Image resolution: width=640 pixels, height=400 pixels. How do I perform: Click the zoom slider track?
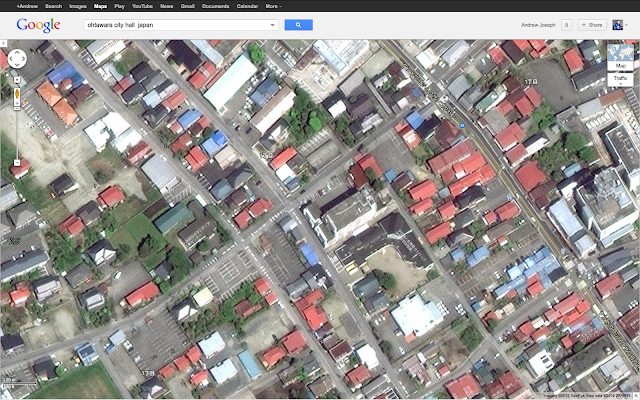pos(17,135)
